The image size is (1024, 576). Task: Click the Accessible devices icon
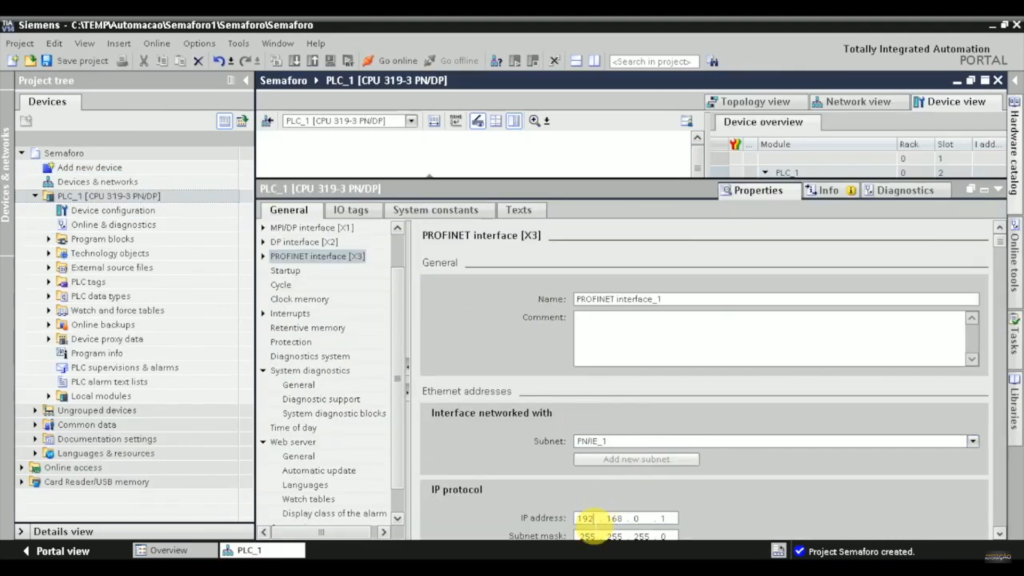[496, 61]
